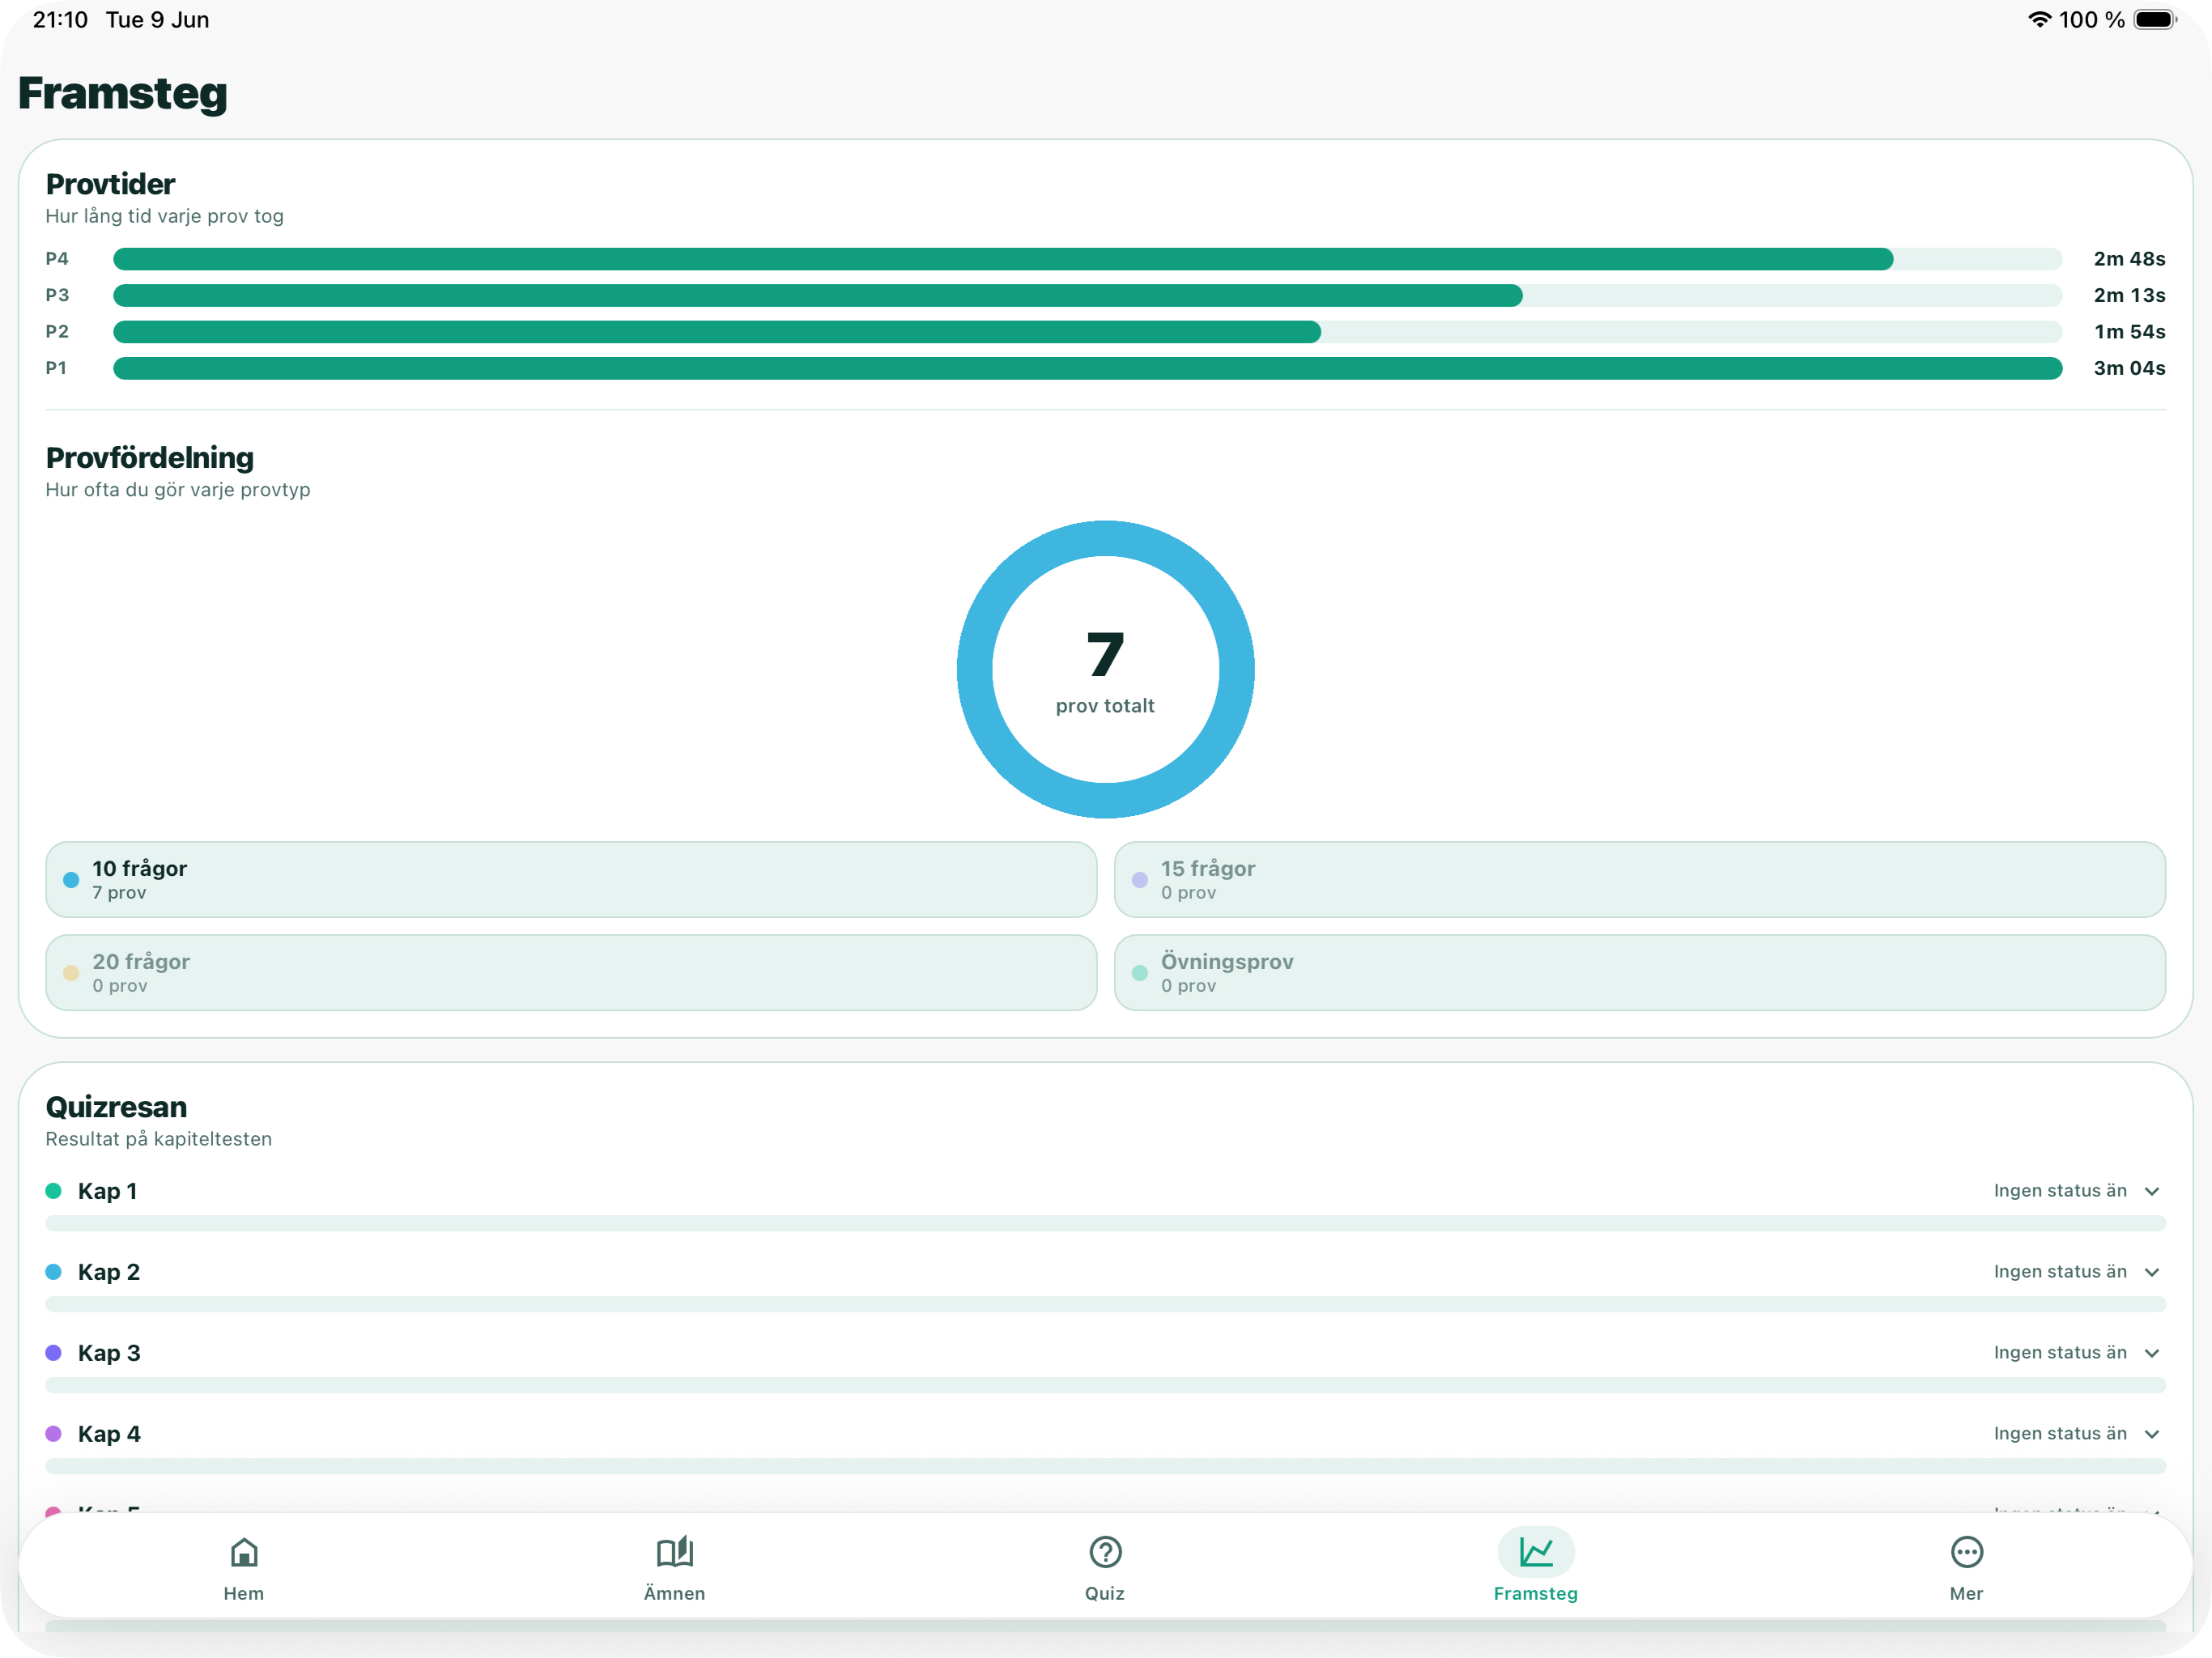Click the P4 row label
The image size is (2212, 1658).
tap(57, 259)
